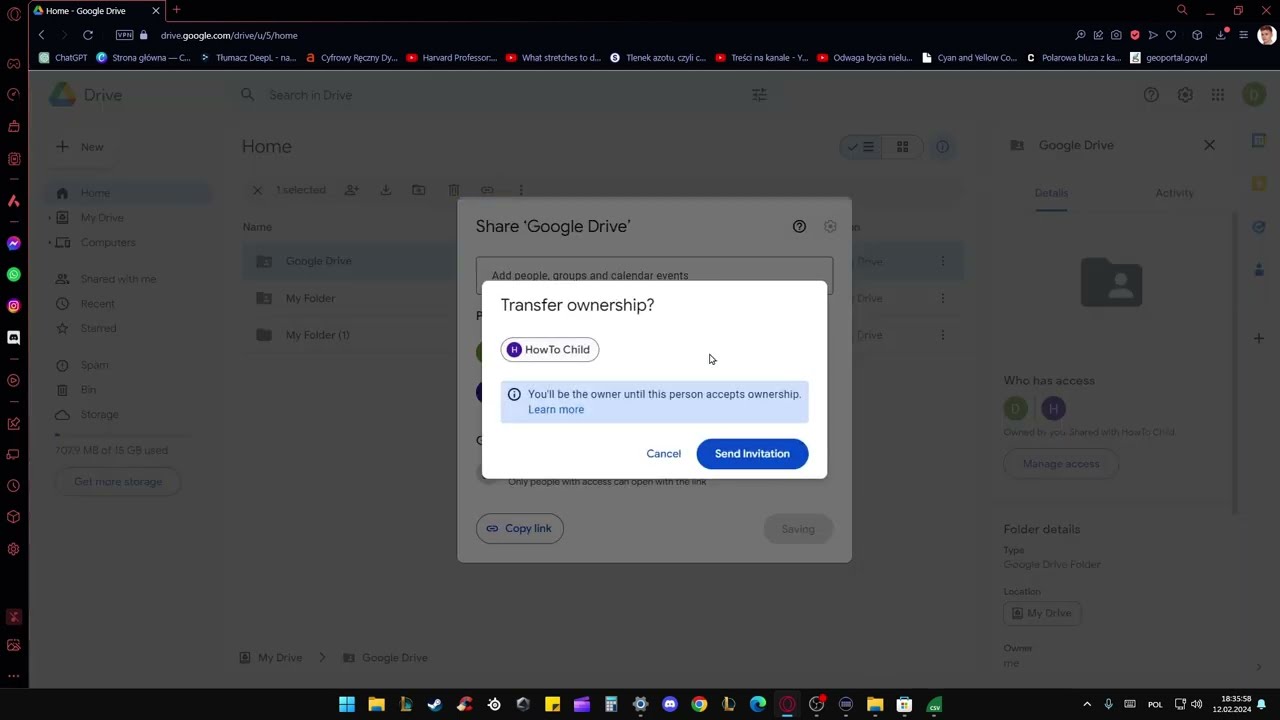
Task: Click the get link toolbar icon
Action: (x=487, y=190)
